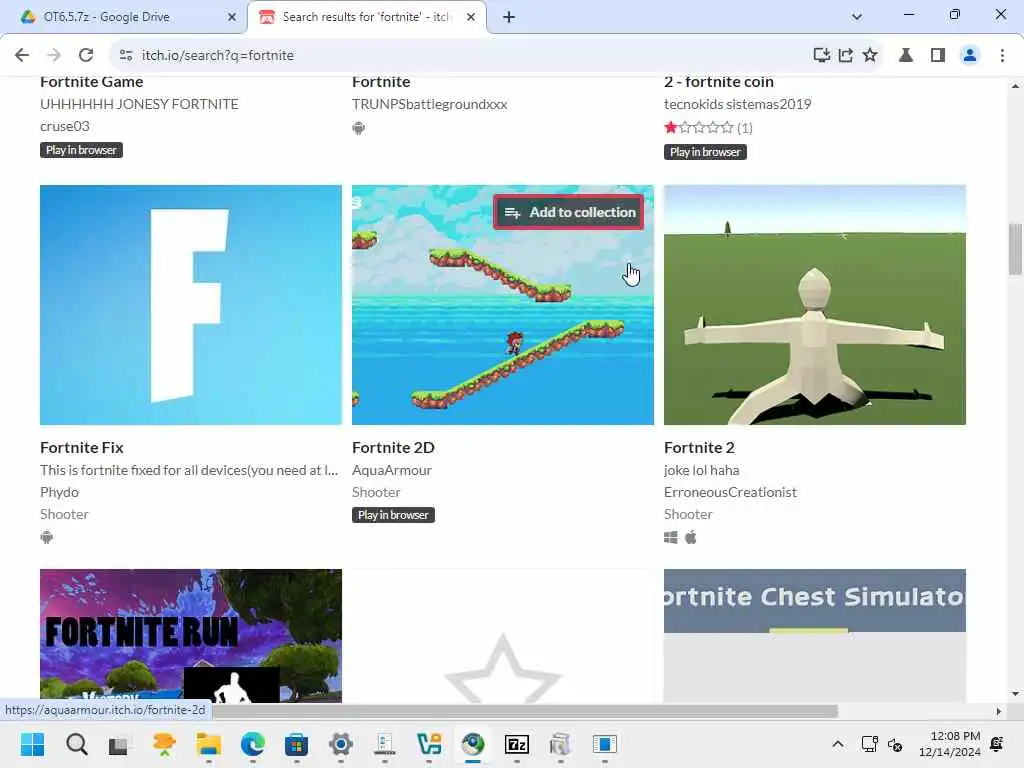The height and width of the screenshot is (768, 1024).
Task: Add Fortnite 2D to collection
Action: tap(569, 212)
